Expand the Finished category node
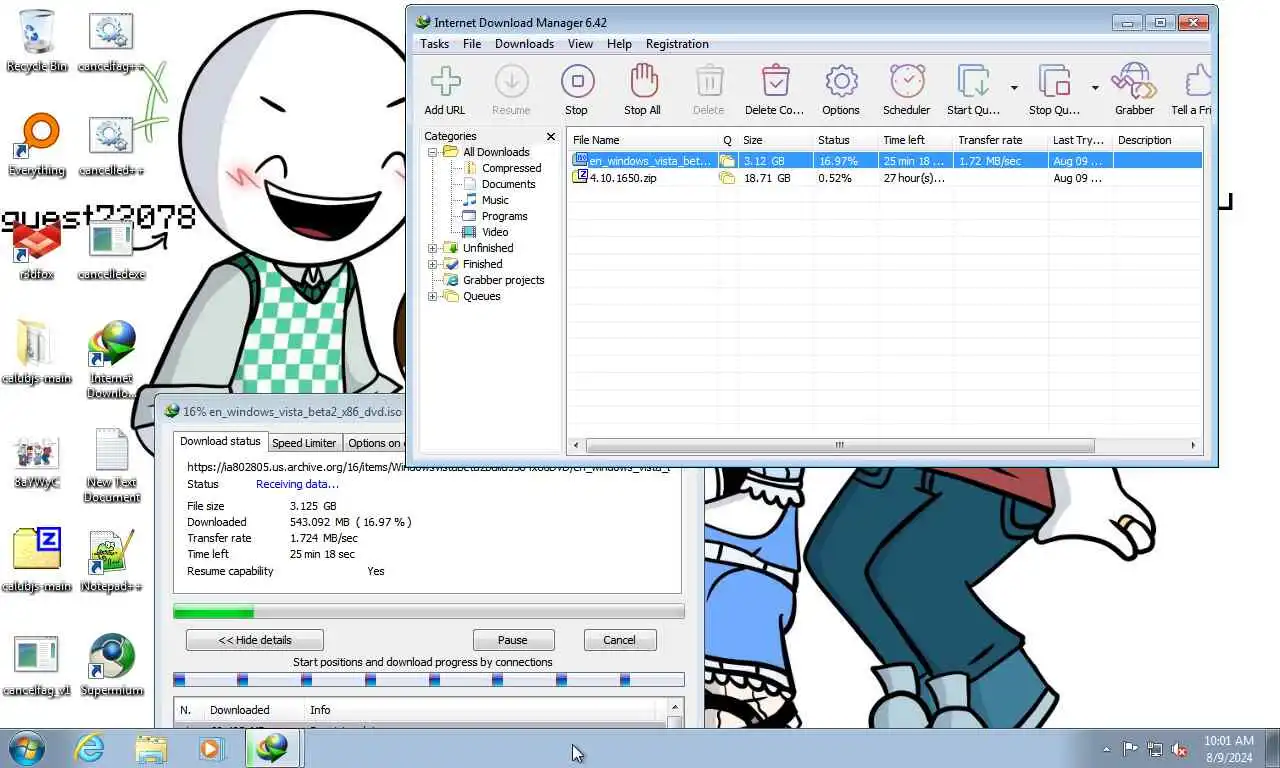This screenshot has height=768, width=1280. click(x=433, y=264)
